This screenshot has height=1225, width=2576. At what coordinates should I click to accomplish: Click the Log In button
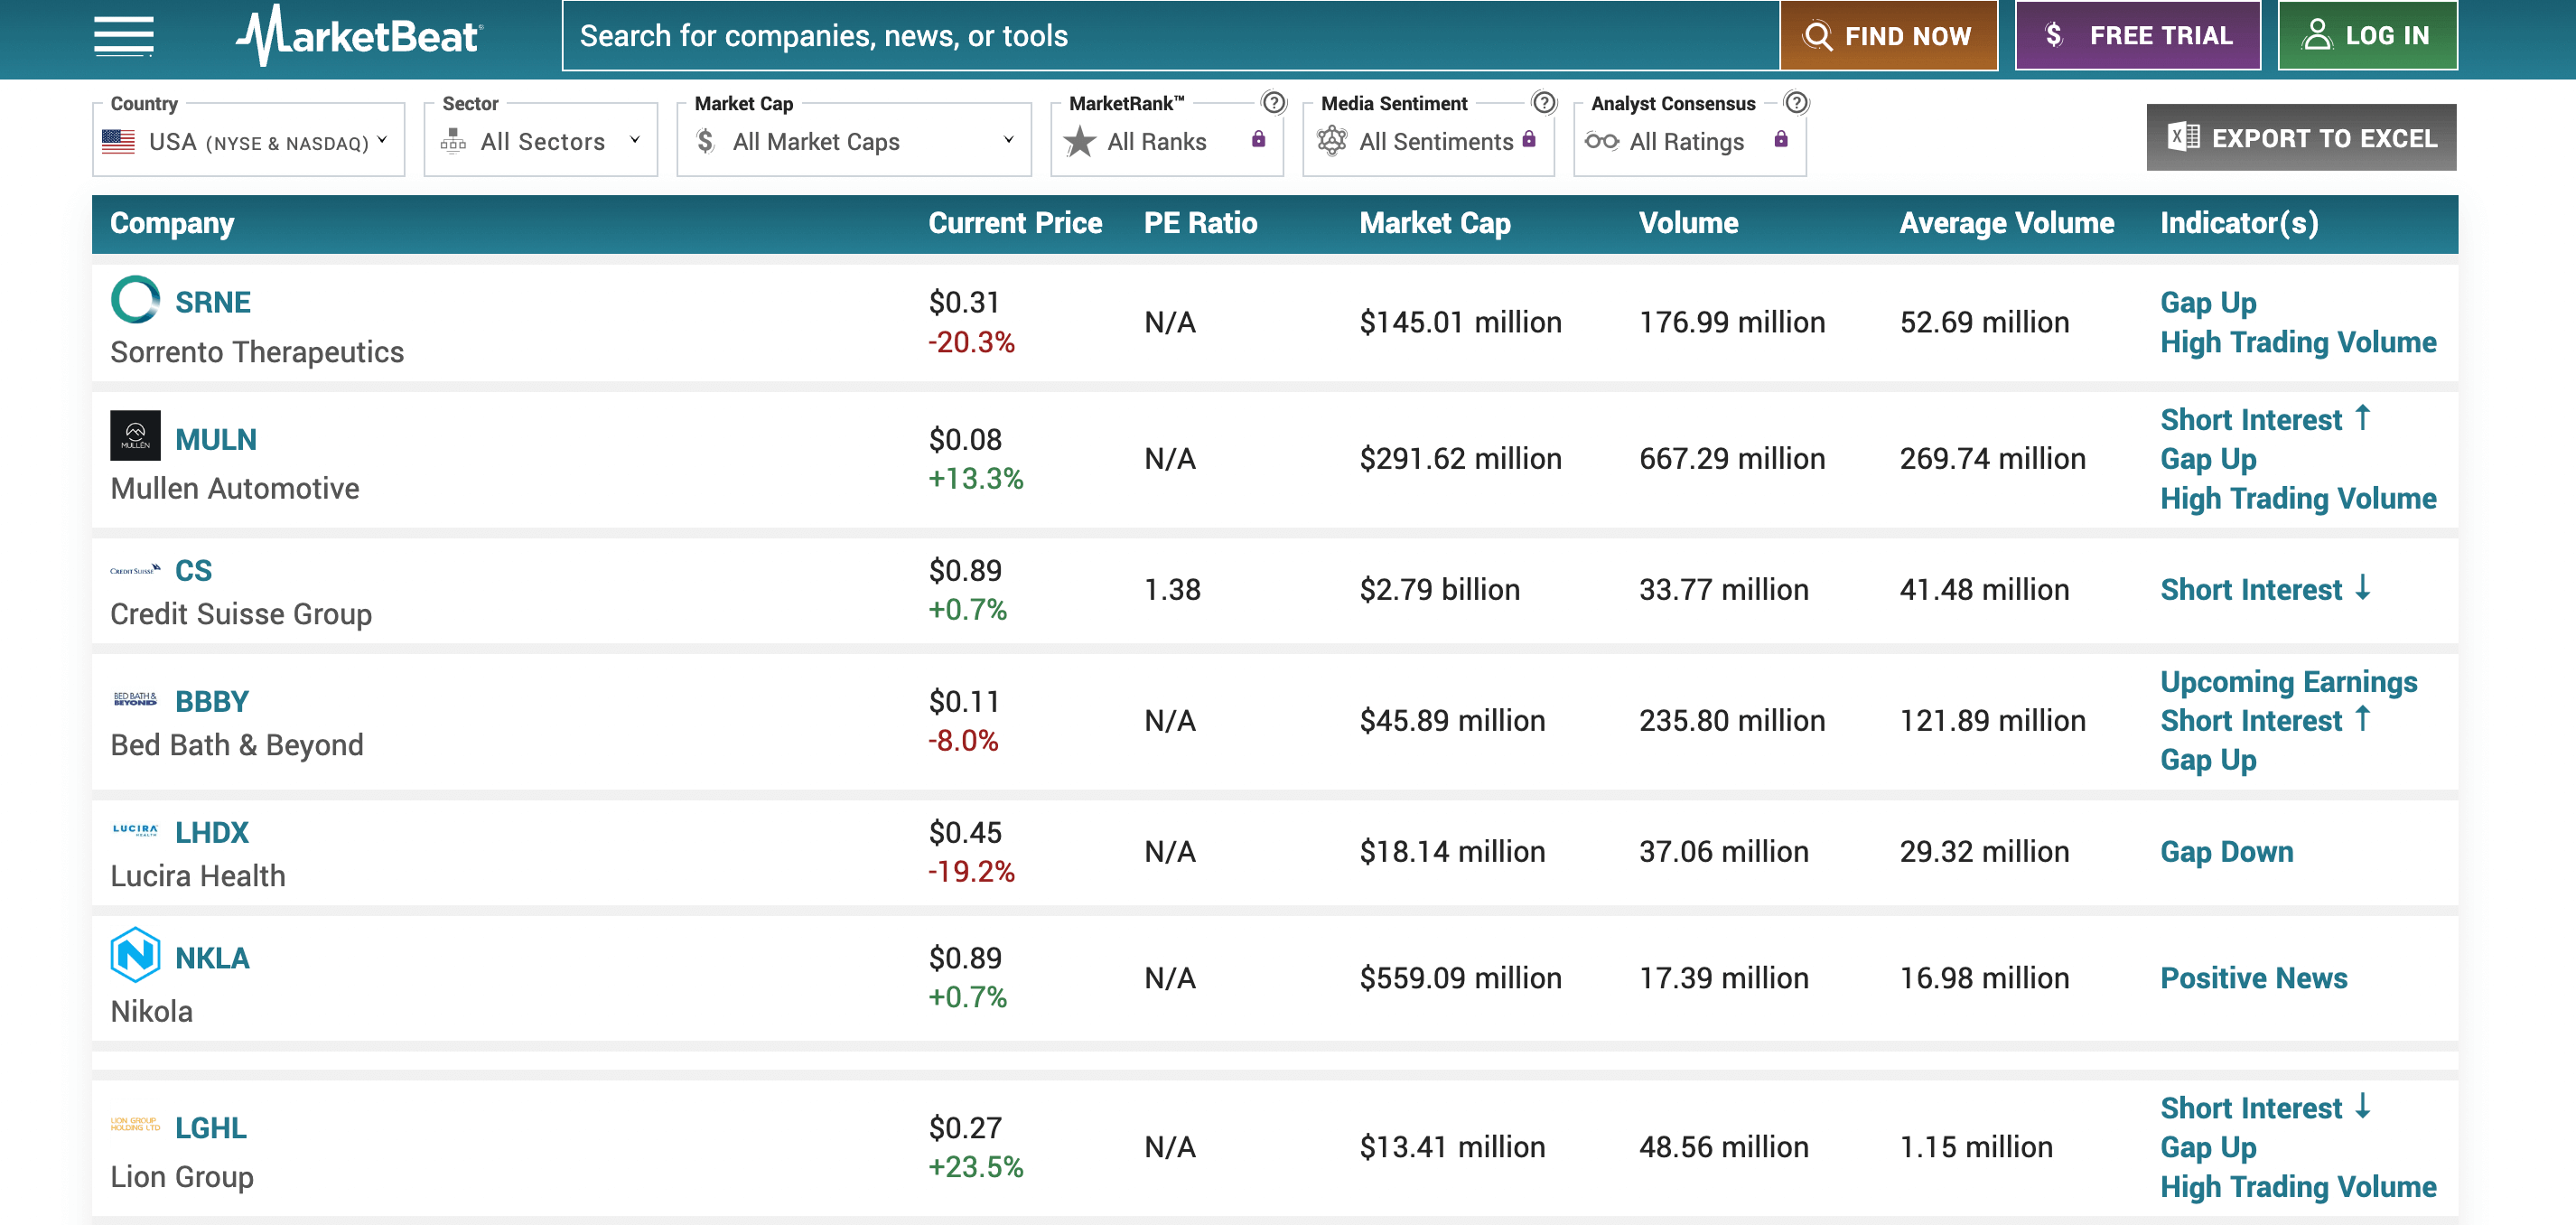tap(2367, 36)
